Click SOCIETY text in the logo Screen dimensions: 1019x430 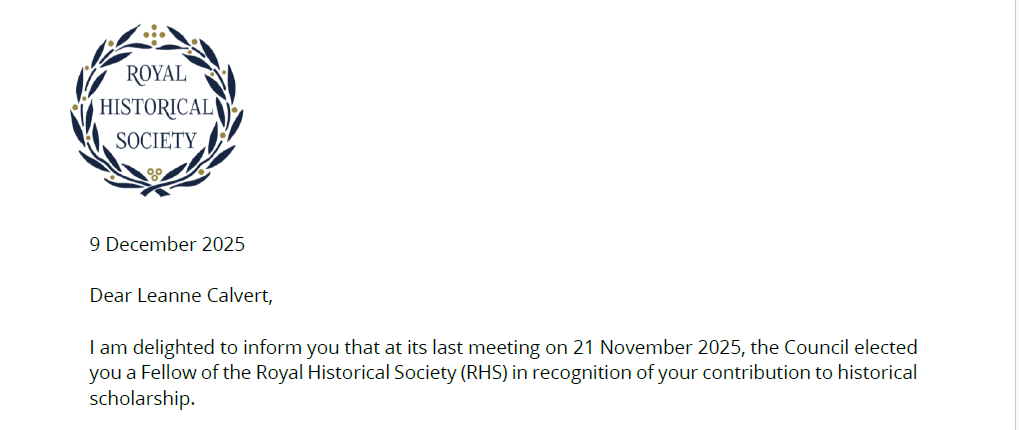[x=156, y=140]
